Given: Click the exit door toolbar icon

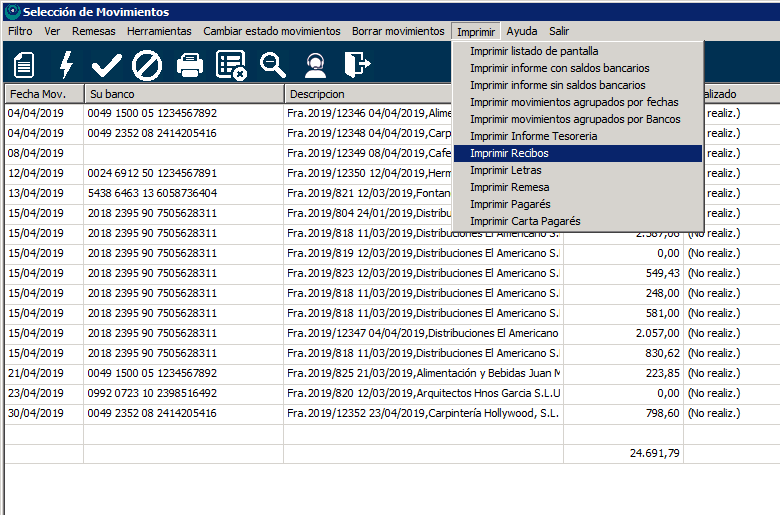Looking at the screenshot, I should 356,65.
